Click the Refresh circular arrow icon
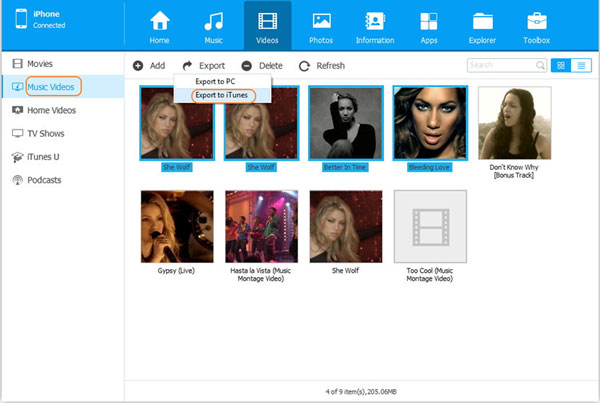The image size is (600, 403). pos(304,66)
